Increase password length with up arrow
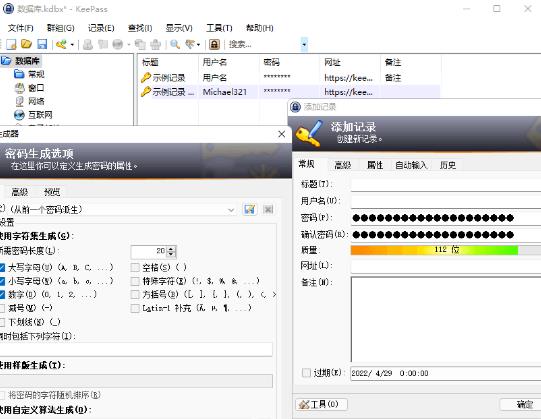 [x=171, y=249]
